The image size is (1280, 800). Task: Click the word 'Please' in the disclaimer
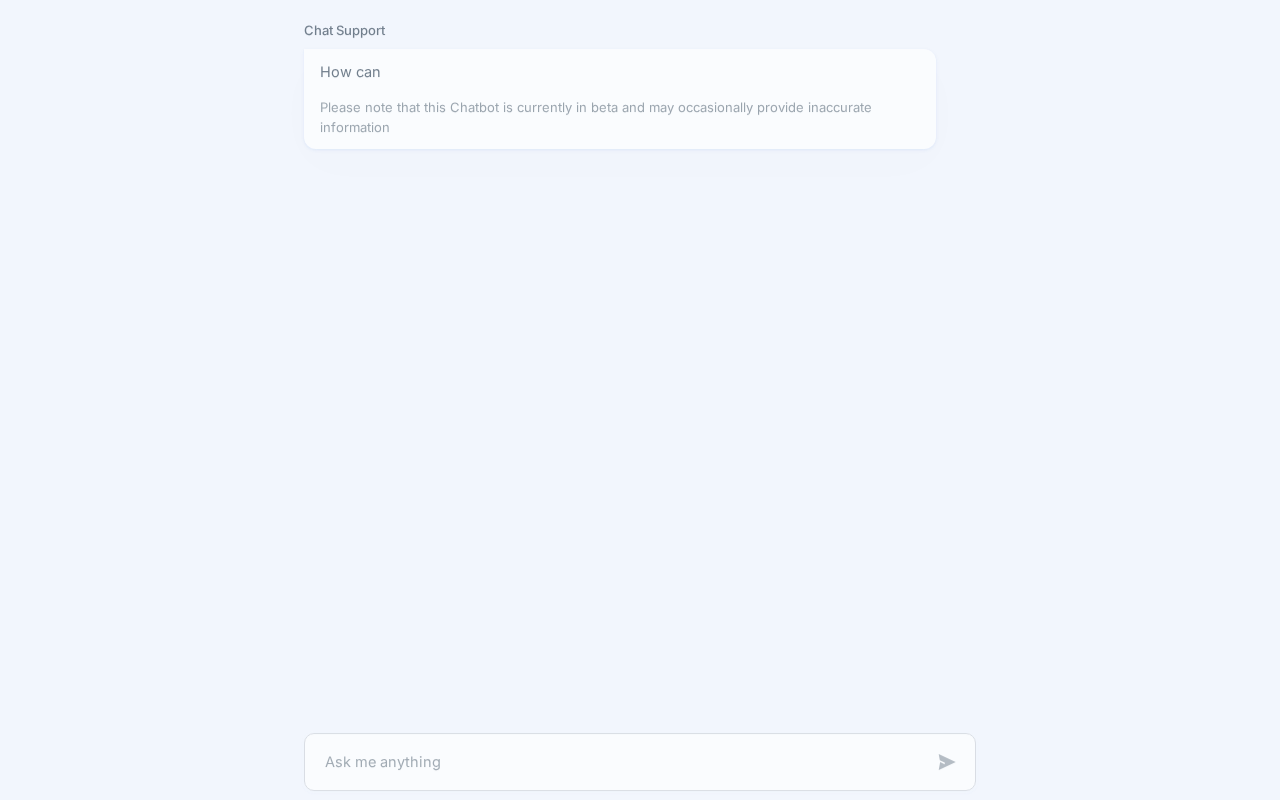coord(340,108)
